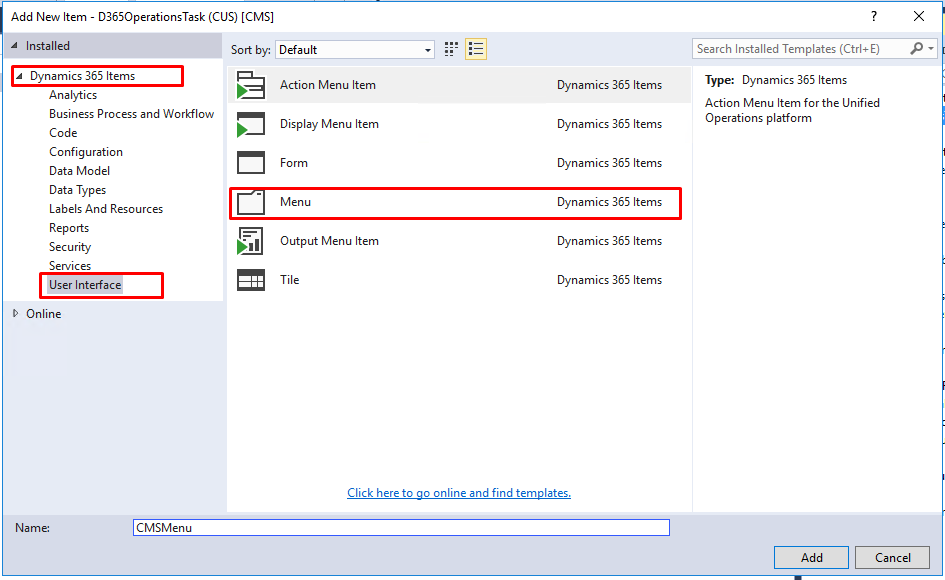Viewport: 945px width, 580px height.
Task: Select the Display Menu Item label
Action: (330, 124)
